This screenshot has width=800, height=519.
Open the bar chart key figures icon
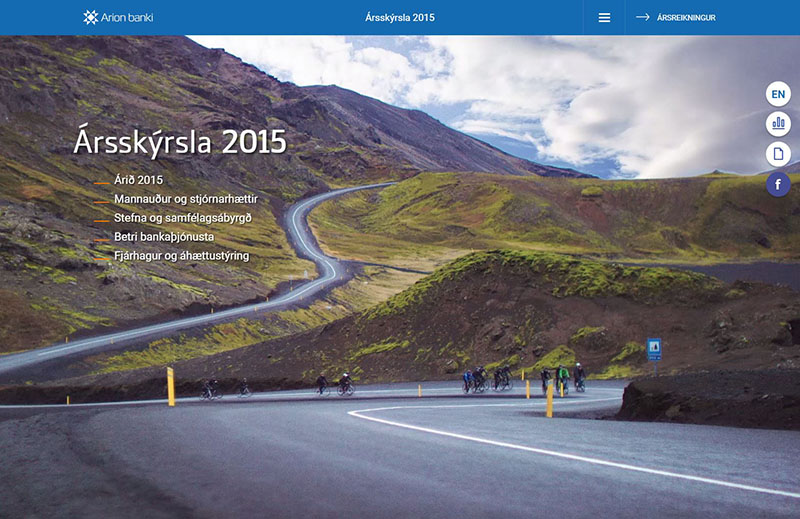pyautogui.click(x=778, y=123)
